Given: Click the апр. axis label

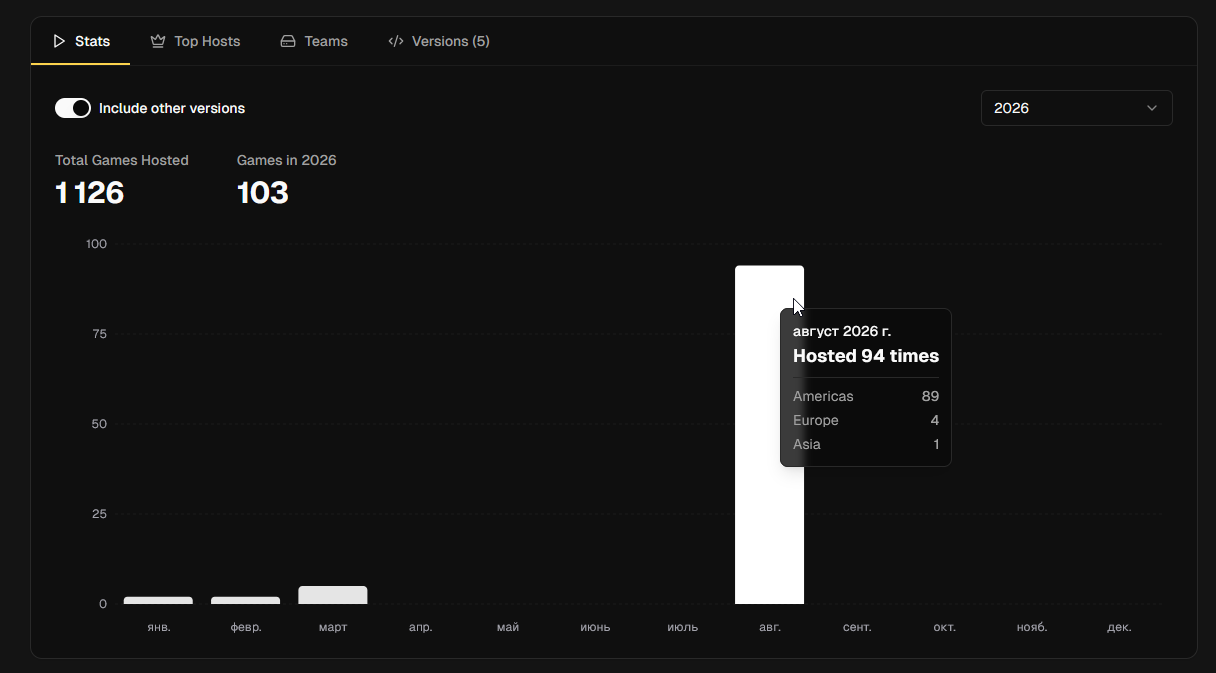Looking at the screenshot, I should [x=421, y=627].
